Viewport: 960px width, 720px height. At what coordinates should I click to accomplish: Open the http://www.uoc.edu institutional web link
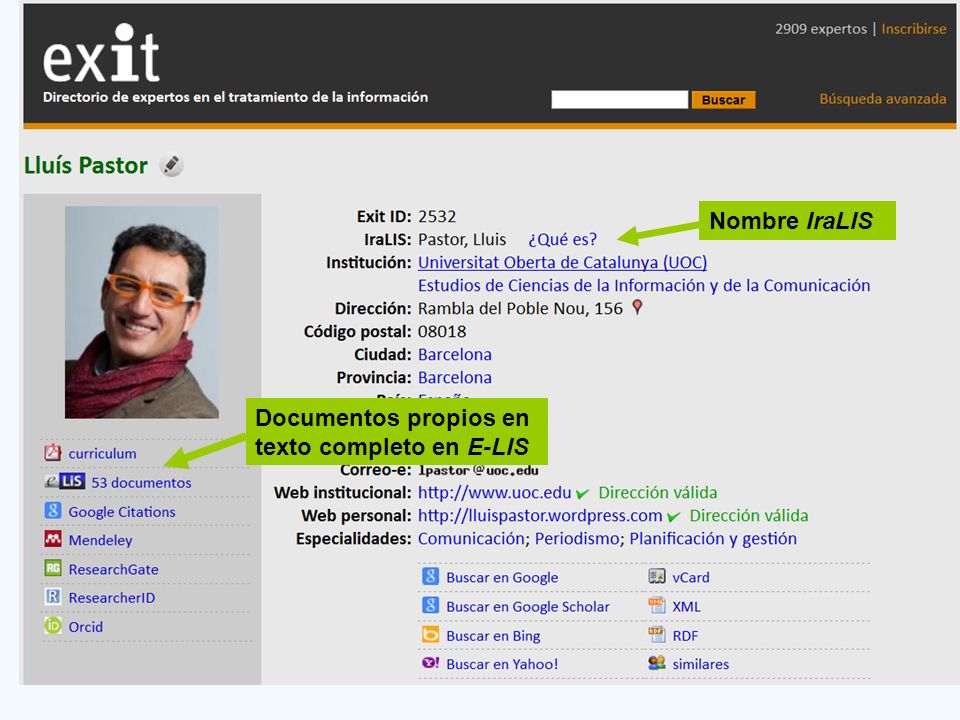click(494, 493)
